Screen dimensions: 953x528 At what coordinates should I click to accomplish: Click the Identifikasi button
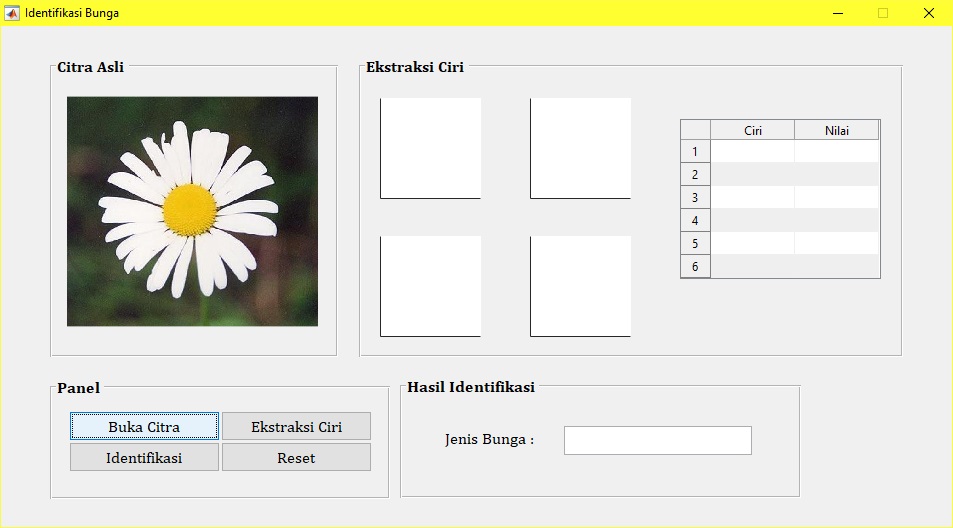pyautogui.click(x=144, y=458)
